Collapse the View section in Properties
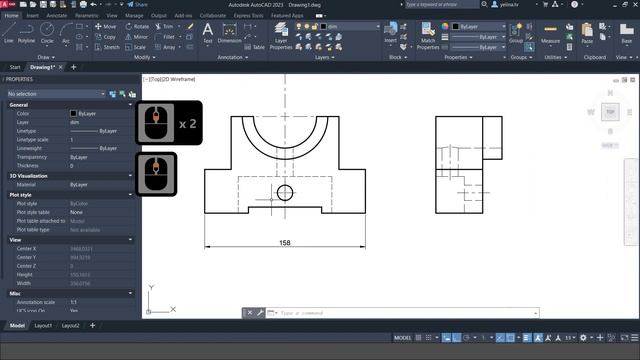This screenshot has width=640, height=360. pos(130,240)
